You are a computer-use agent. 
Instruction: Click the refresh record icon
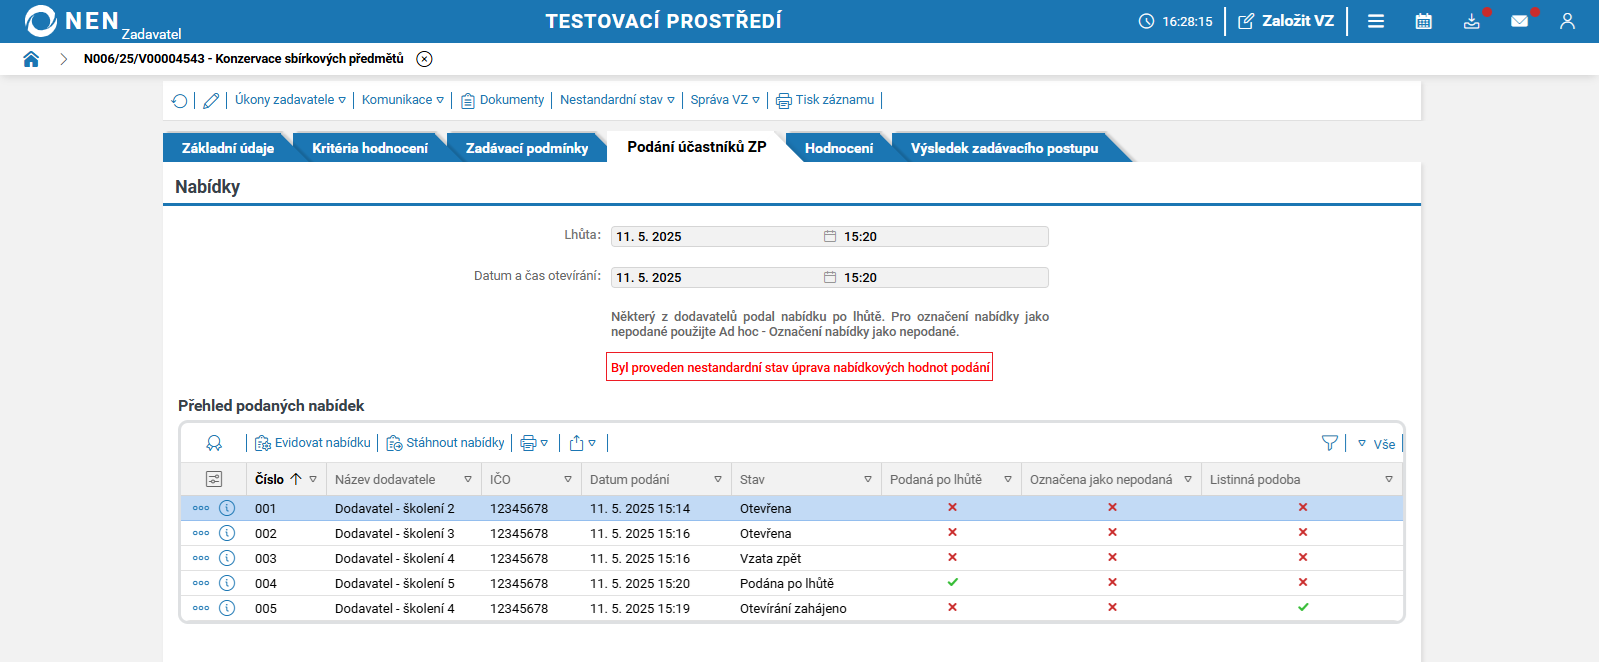point(179,100)
